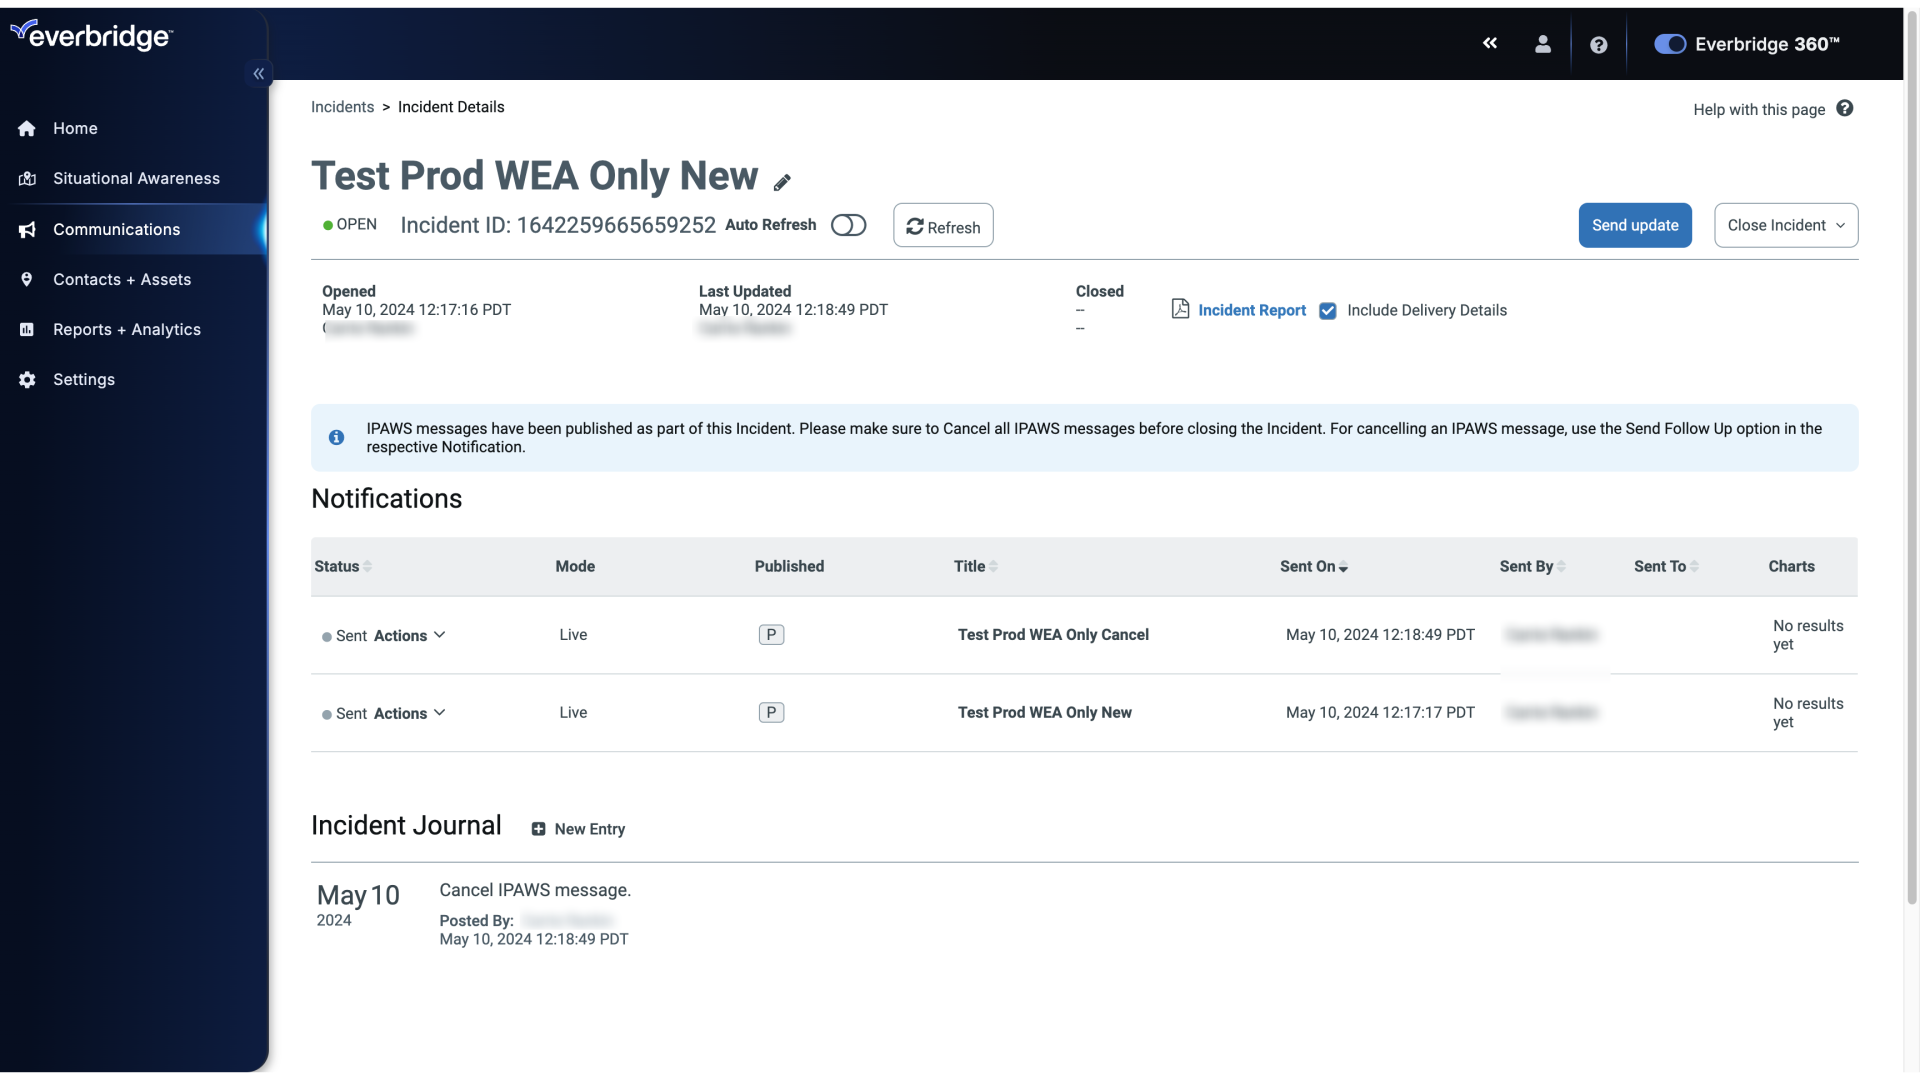Enable the Everbridge 360 toggle

(1668, 44)
